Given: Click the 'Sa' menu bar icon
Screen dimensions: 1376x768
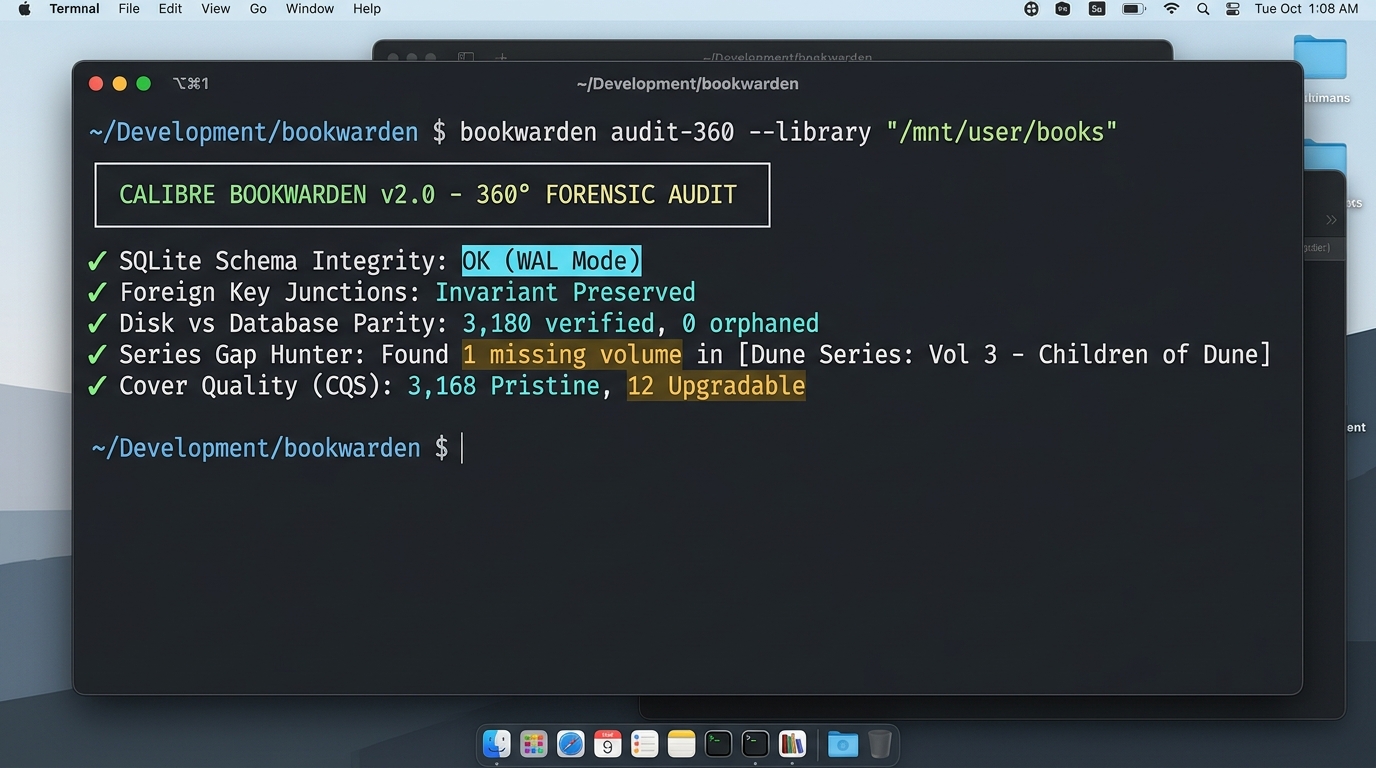Looking at the screenshot, I should click(x=1097, y=9).
